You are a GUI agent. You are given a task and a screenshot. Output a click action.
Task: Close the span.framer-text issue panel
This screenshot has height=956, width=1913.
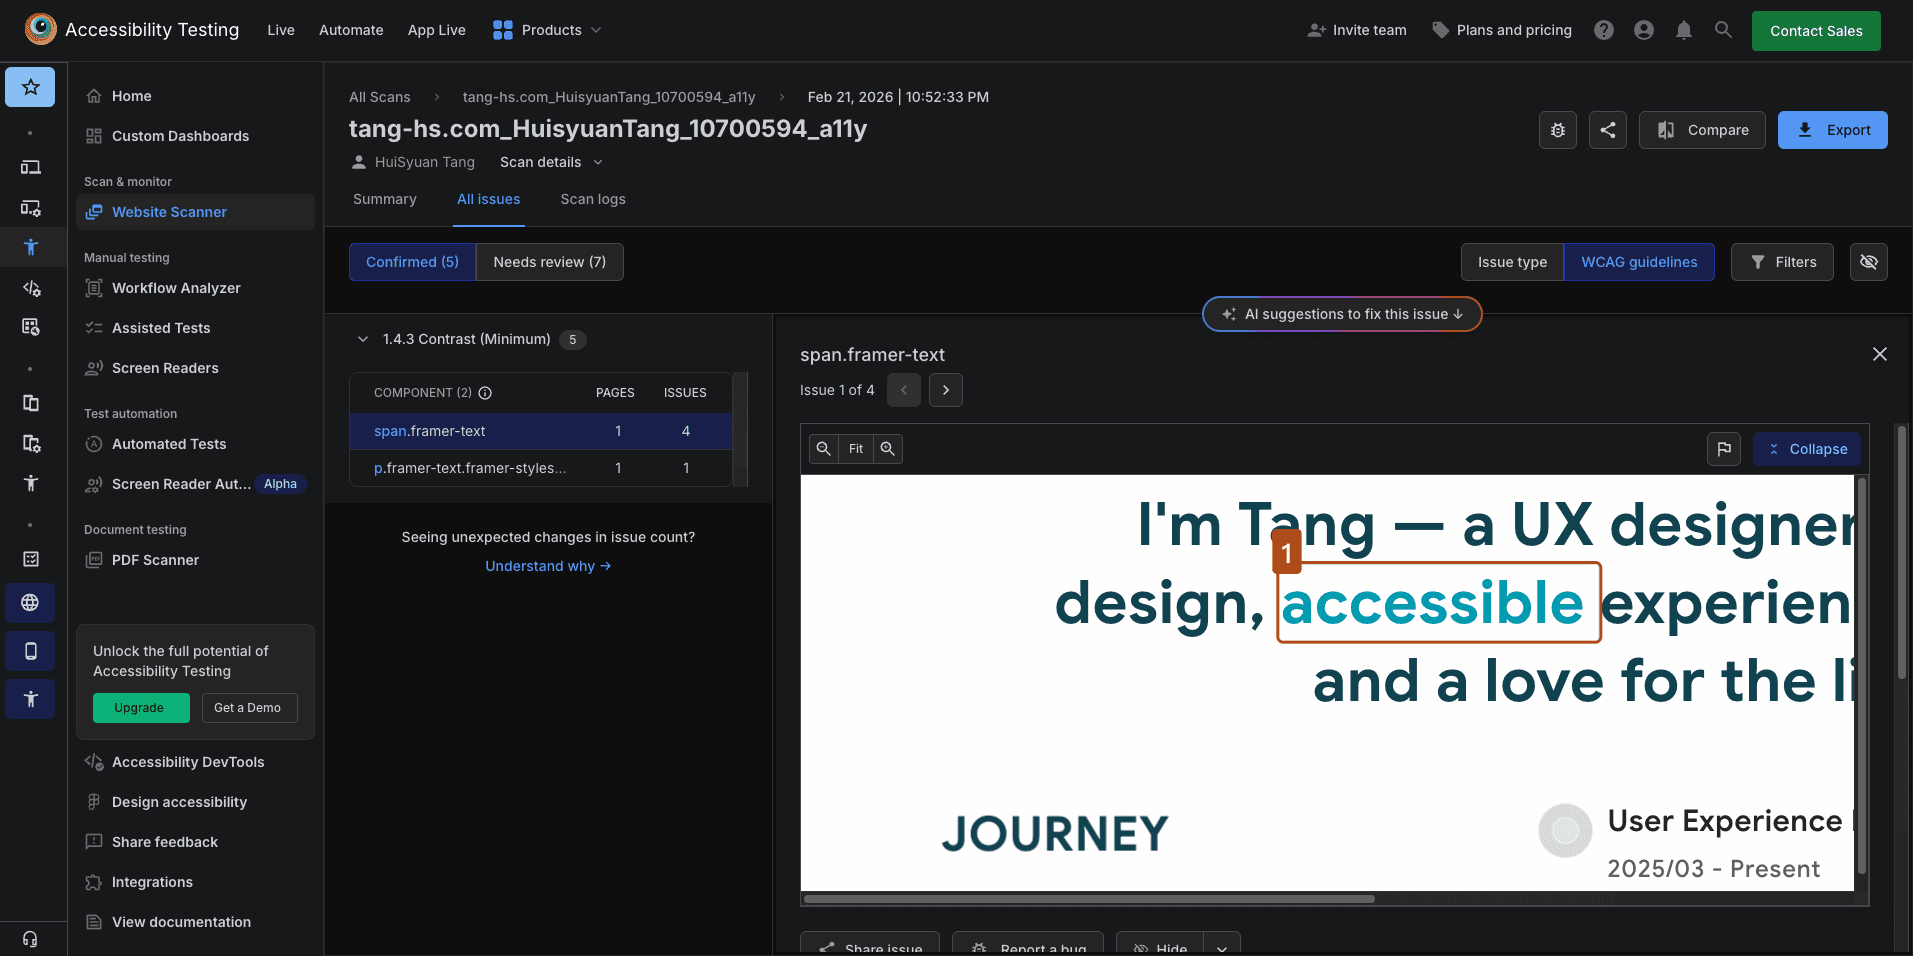point(1880,354)
